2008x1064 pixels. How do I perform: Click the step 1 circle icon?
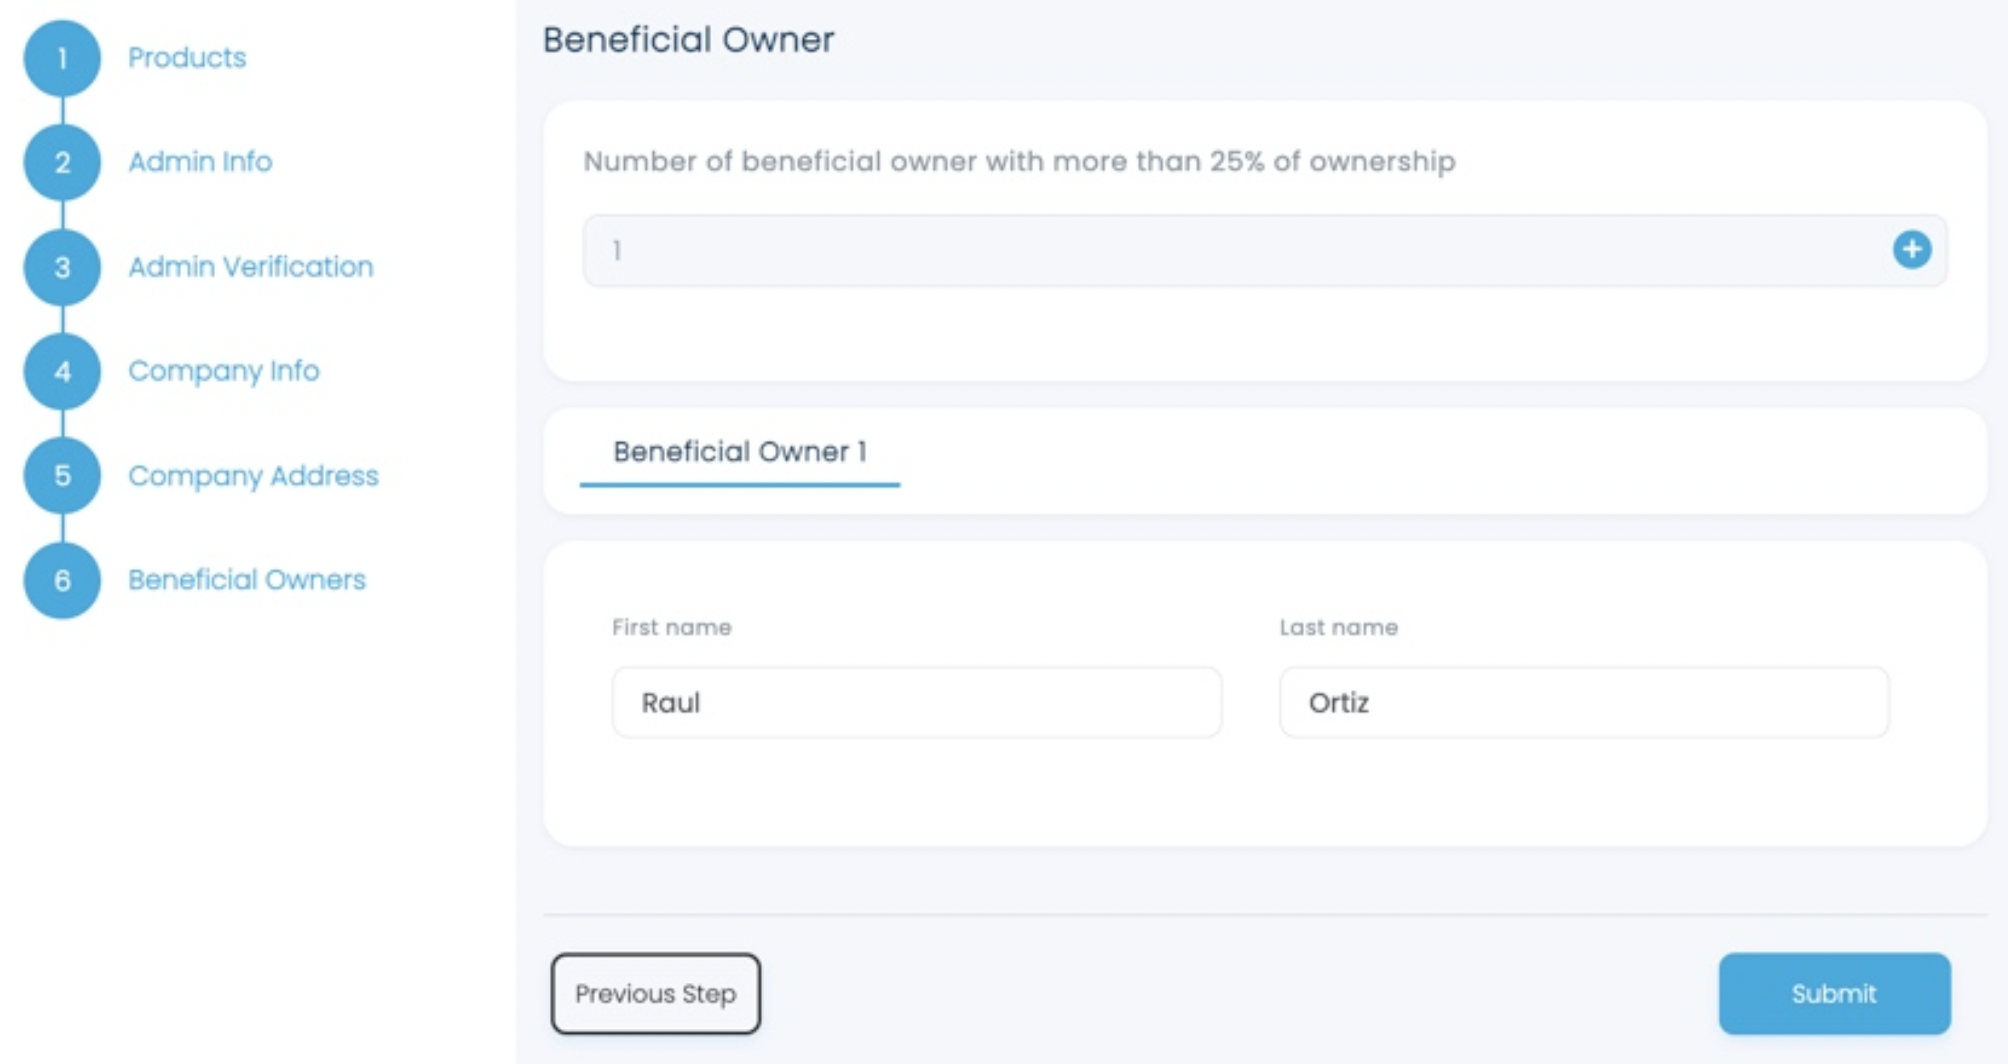click(x=62, y=58)
